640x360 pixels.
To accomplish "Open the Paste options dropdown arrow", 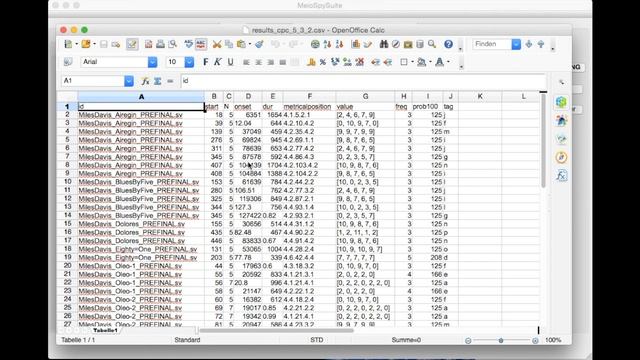I will pos(249,44).
